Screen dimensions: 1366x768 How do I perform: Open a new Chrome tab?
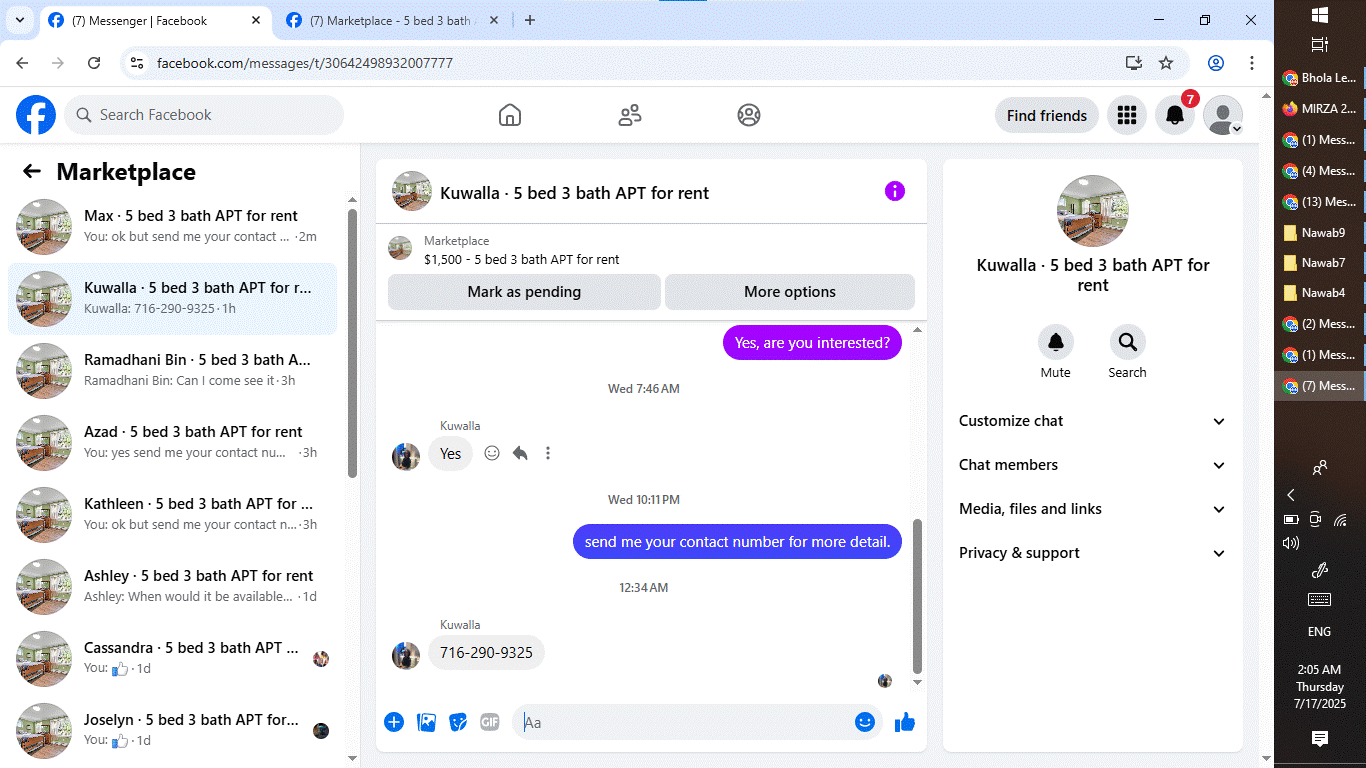530,20
